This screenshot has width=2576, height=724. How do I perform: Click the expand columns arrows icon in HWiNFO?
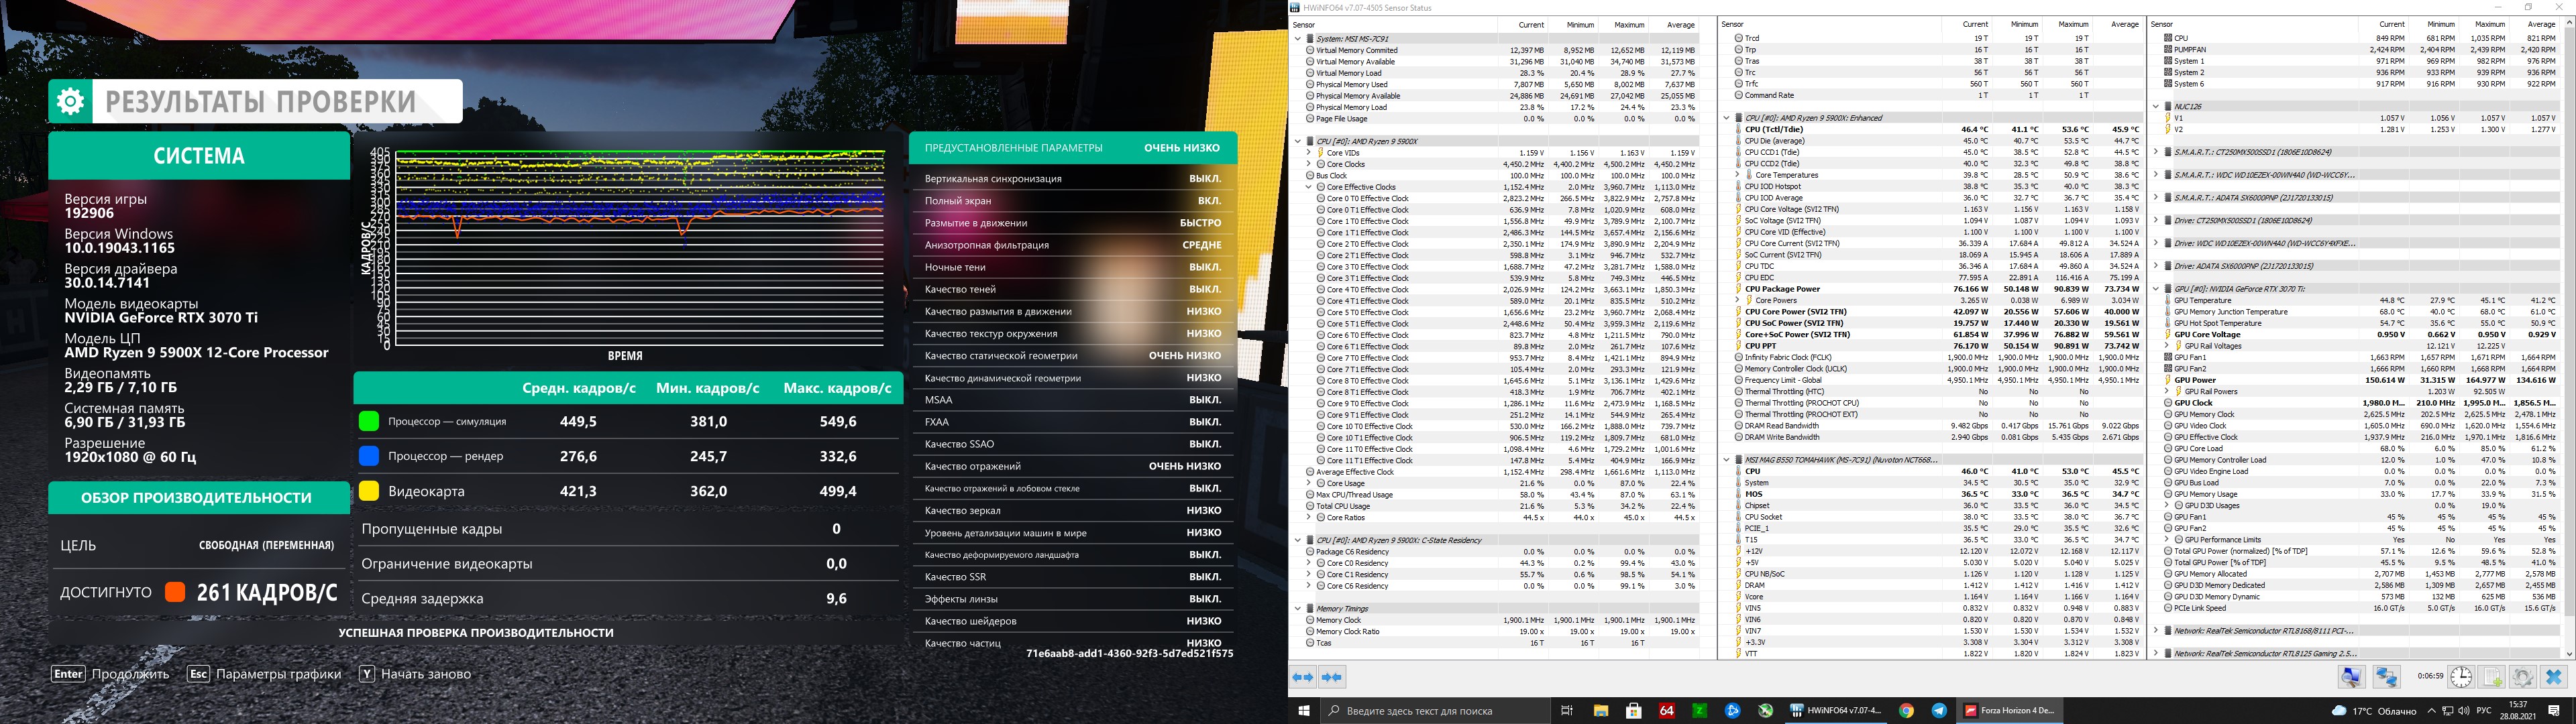click(x=1303, y=677)
